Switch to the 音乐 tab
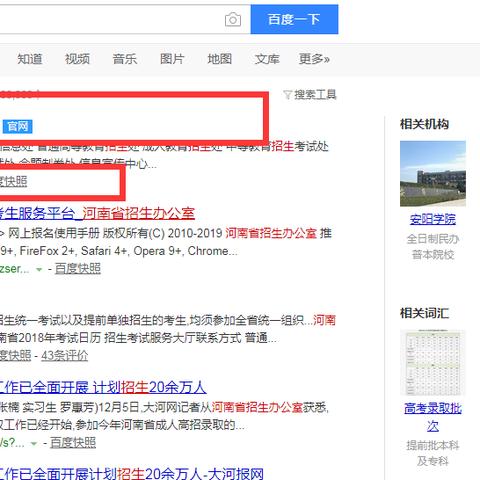The width and height of the screenshot is (480, 480). click(125, 59)
